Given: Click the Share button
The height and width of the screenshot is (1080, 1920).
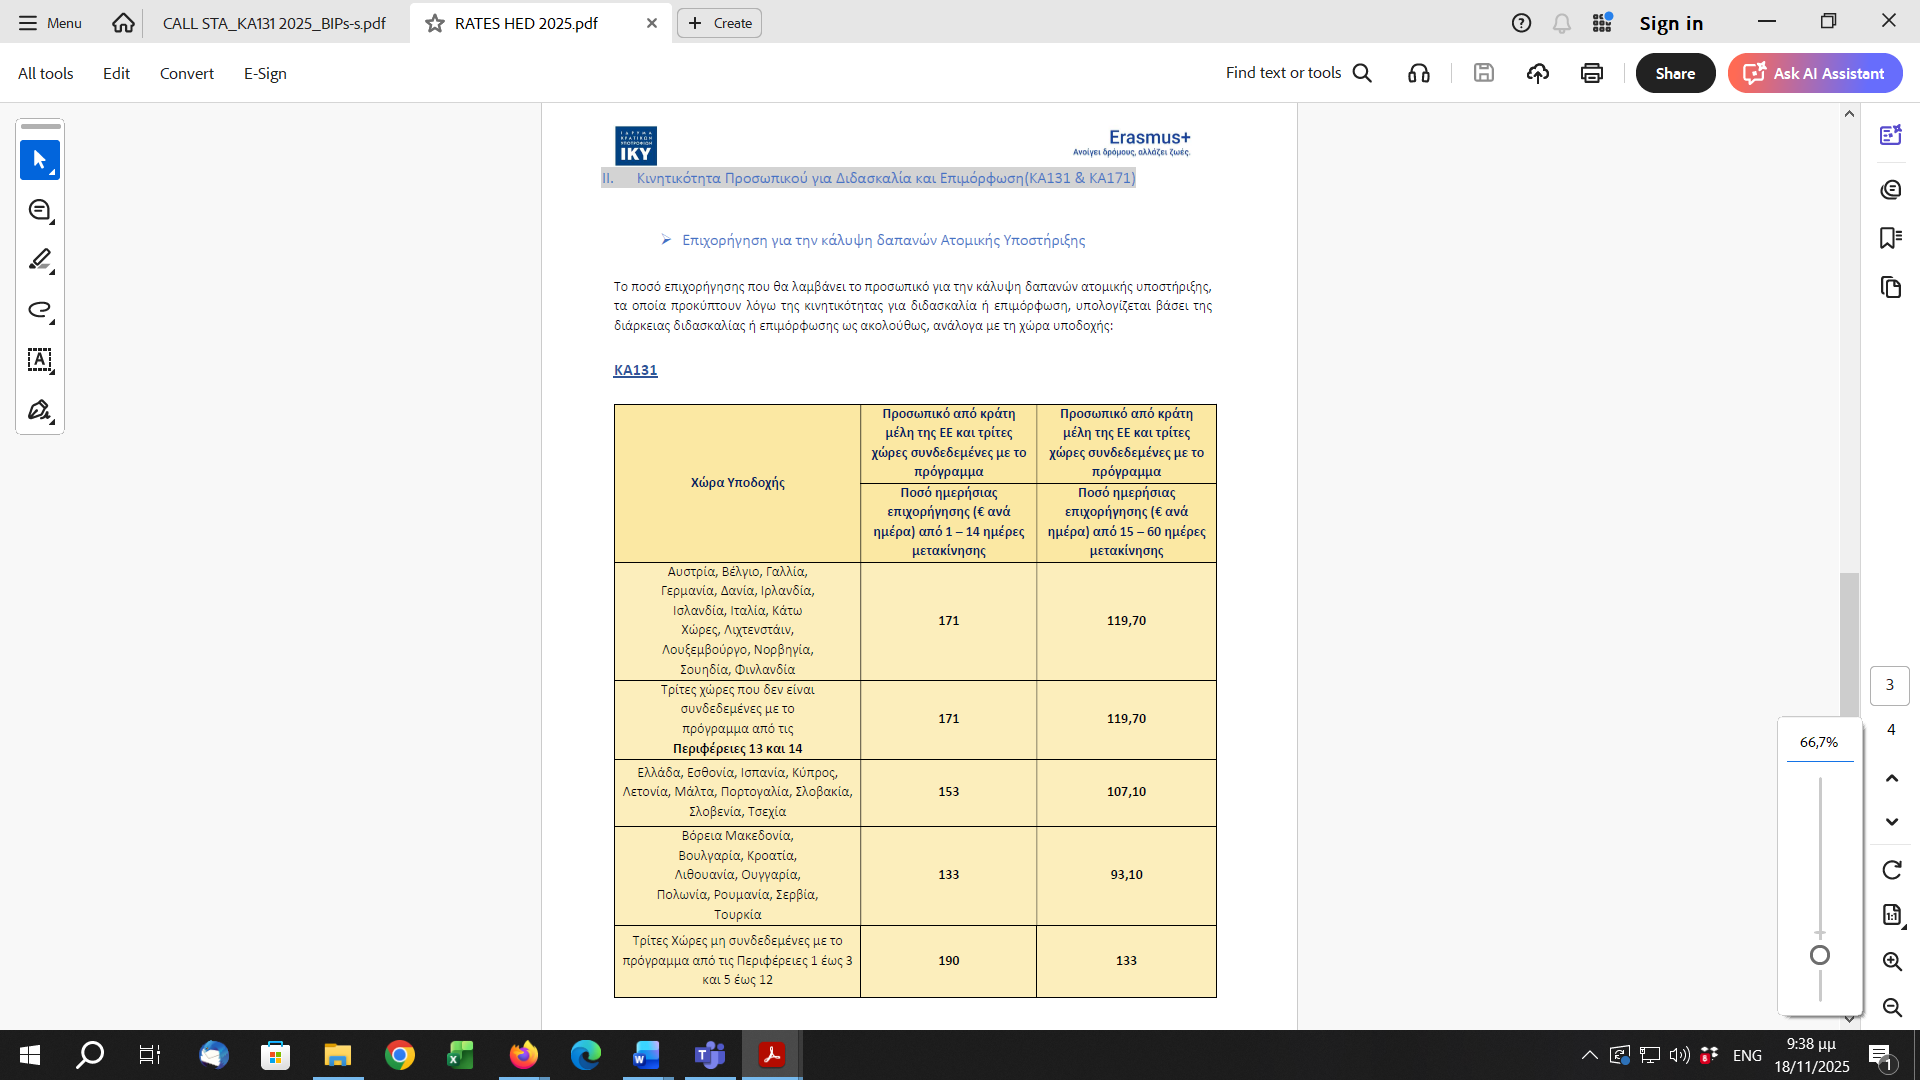Looking at the screenshot, I should (x=1675, y=73).
